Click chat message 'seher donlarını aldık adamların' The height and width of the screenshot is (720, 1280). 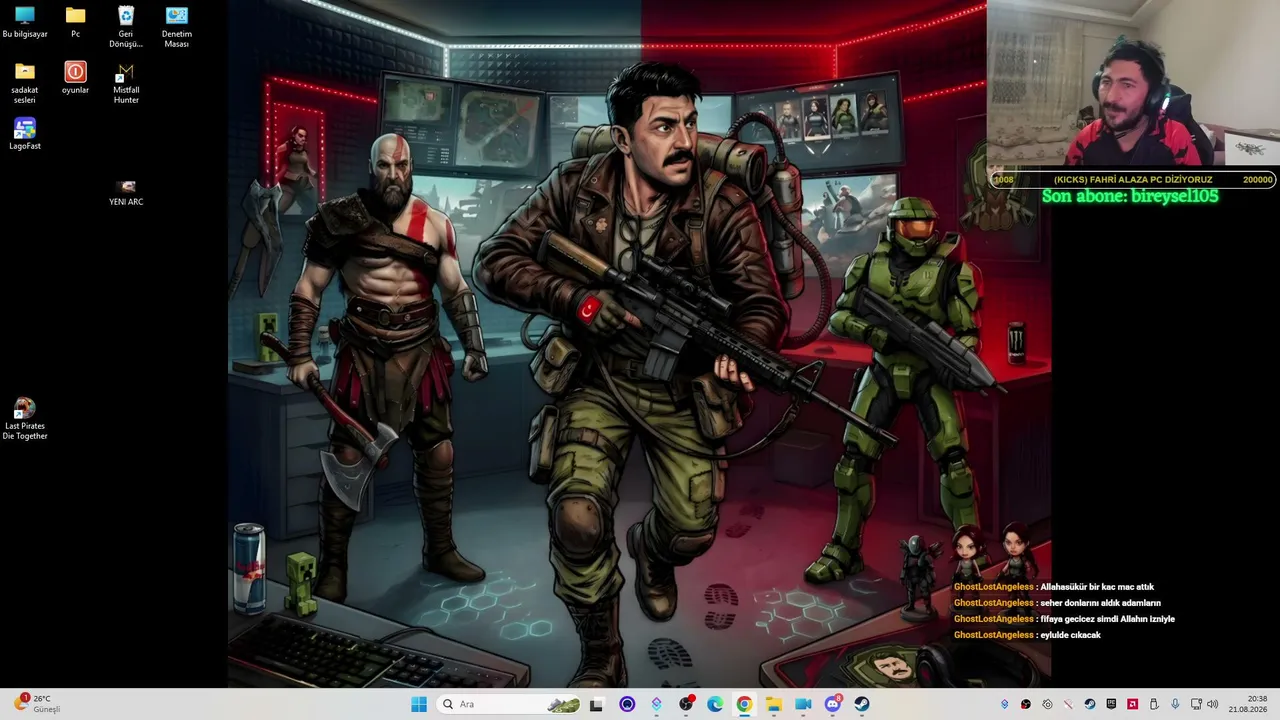coord(1100,603)
